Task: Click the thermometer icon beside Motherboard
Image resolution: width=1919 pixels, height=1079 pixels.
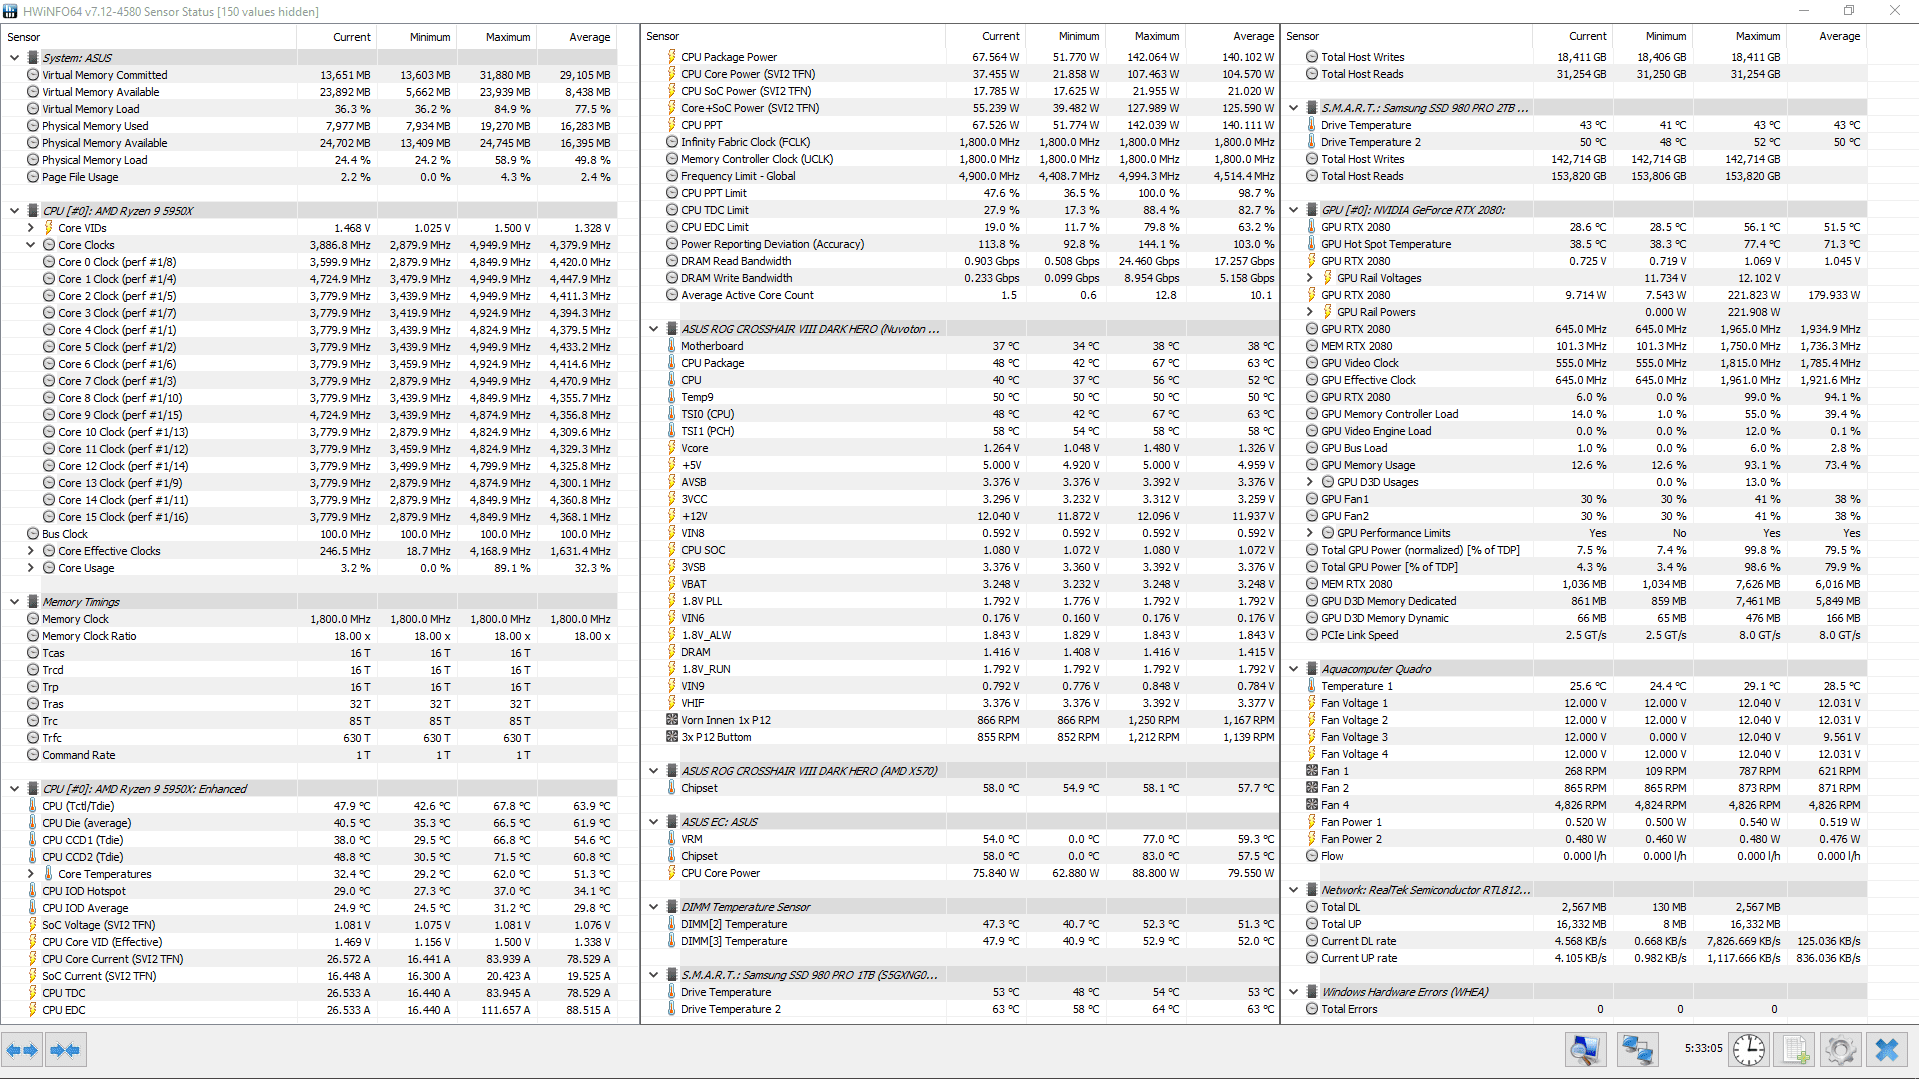Action: pos(672,346)
